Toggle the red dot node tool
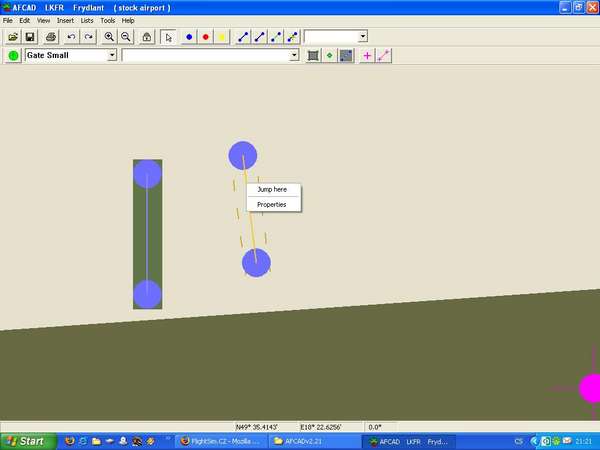 205,37
